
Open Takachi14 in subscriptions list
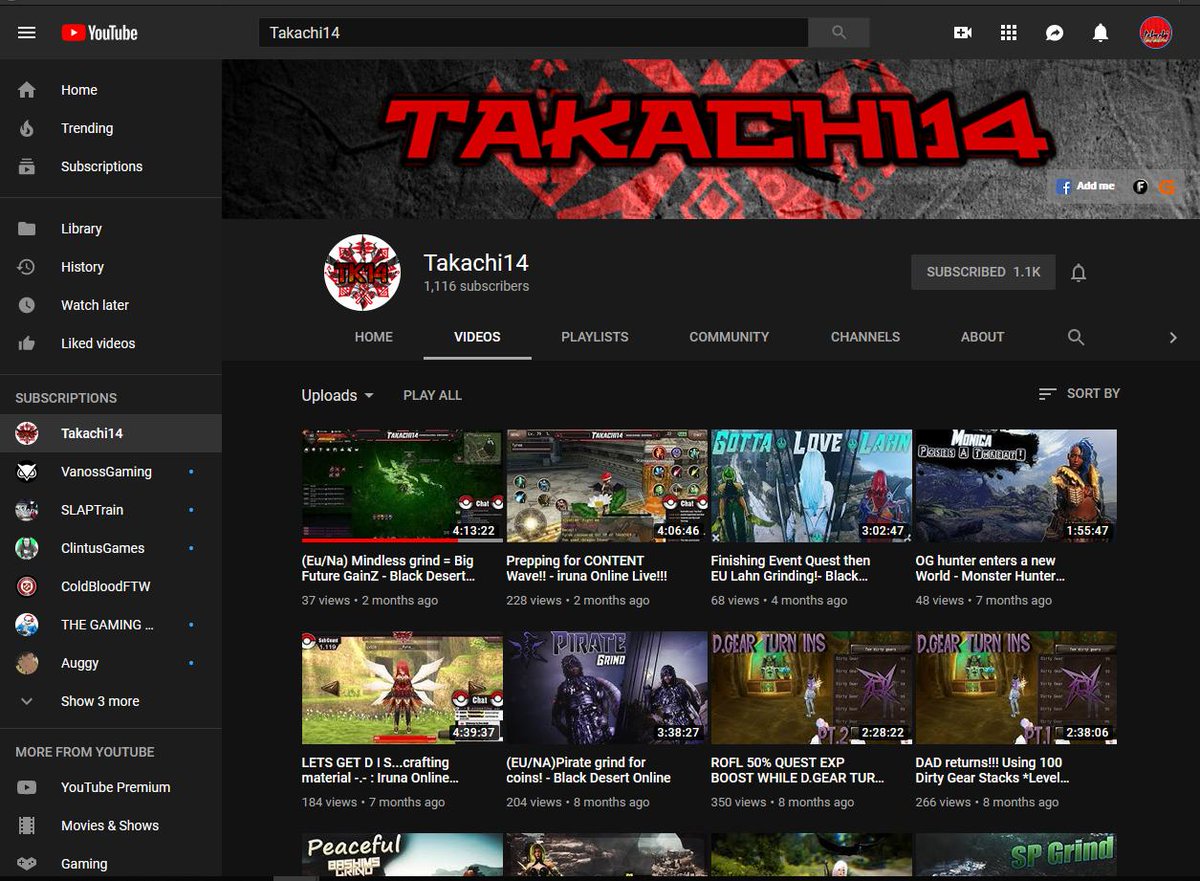pos(111,433)
